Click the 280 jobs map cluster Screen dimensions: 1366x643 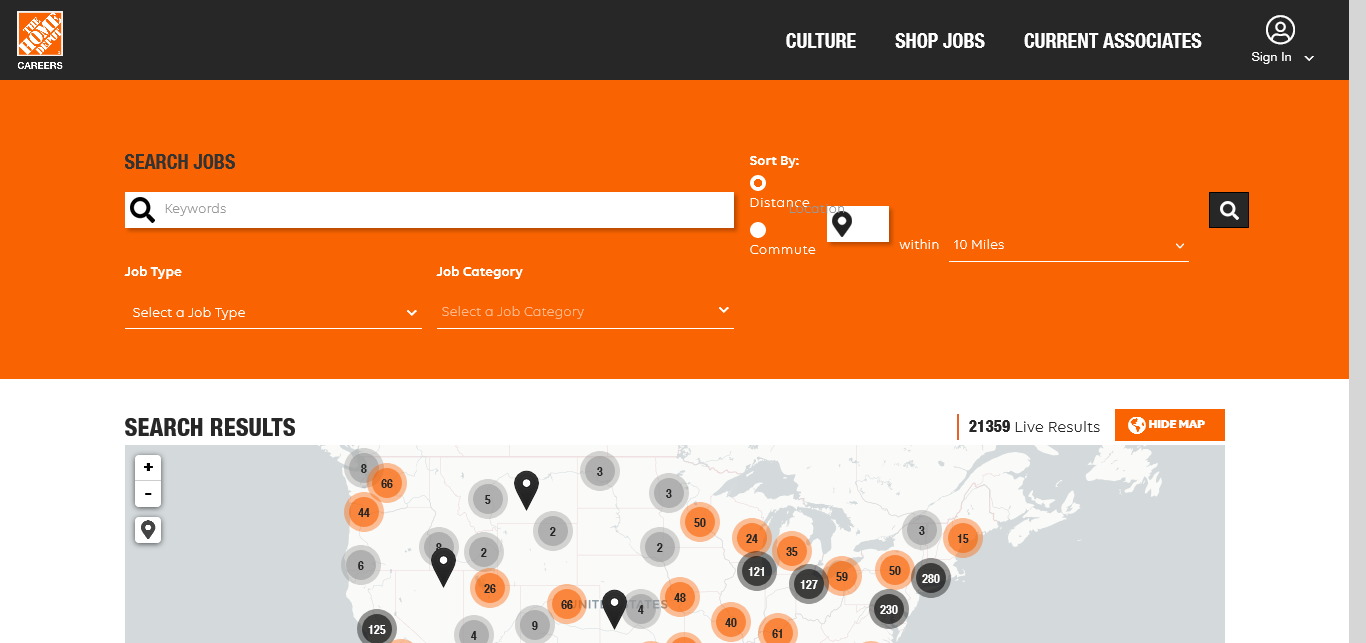coord(930,578)
